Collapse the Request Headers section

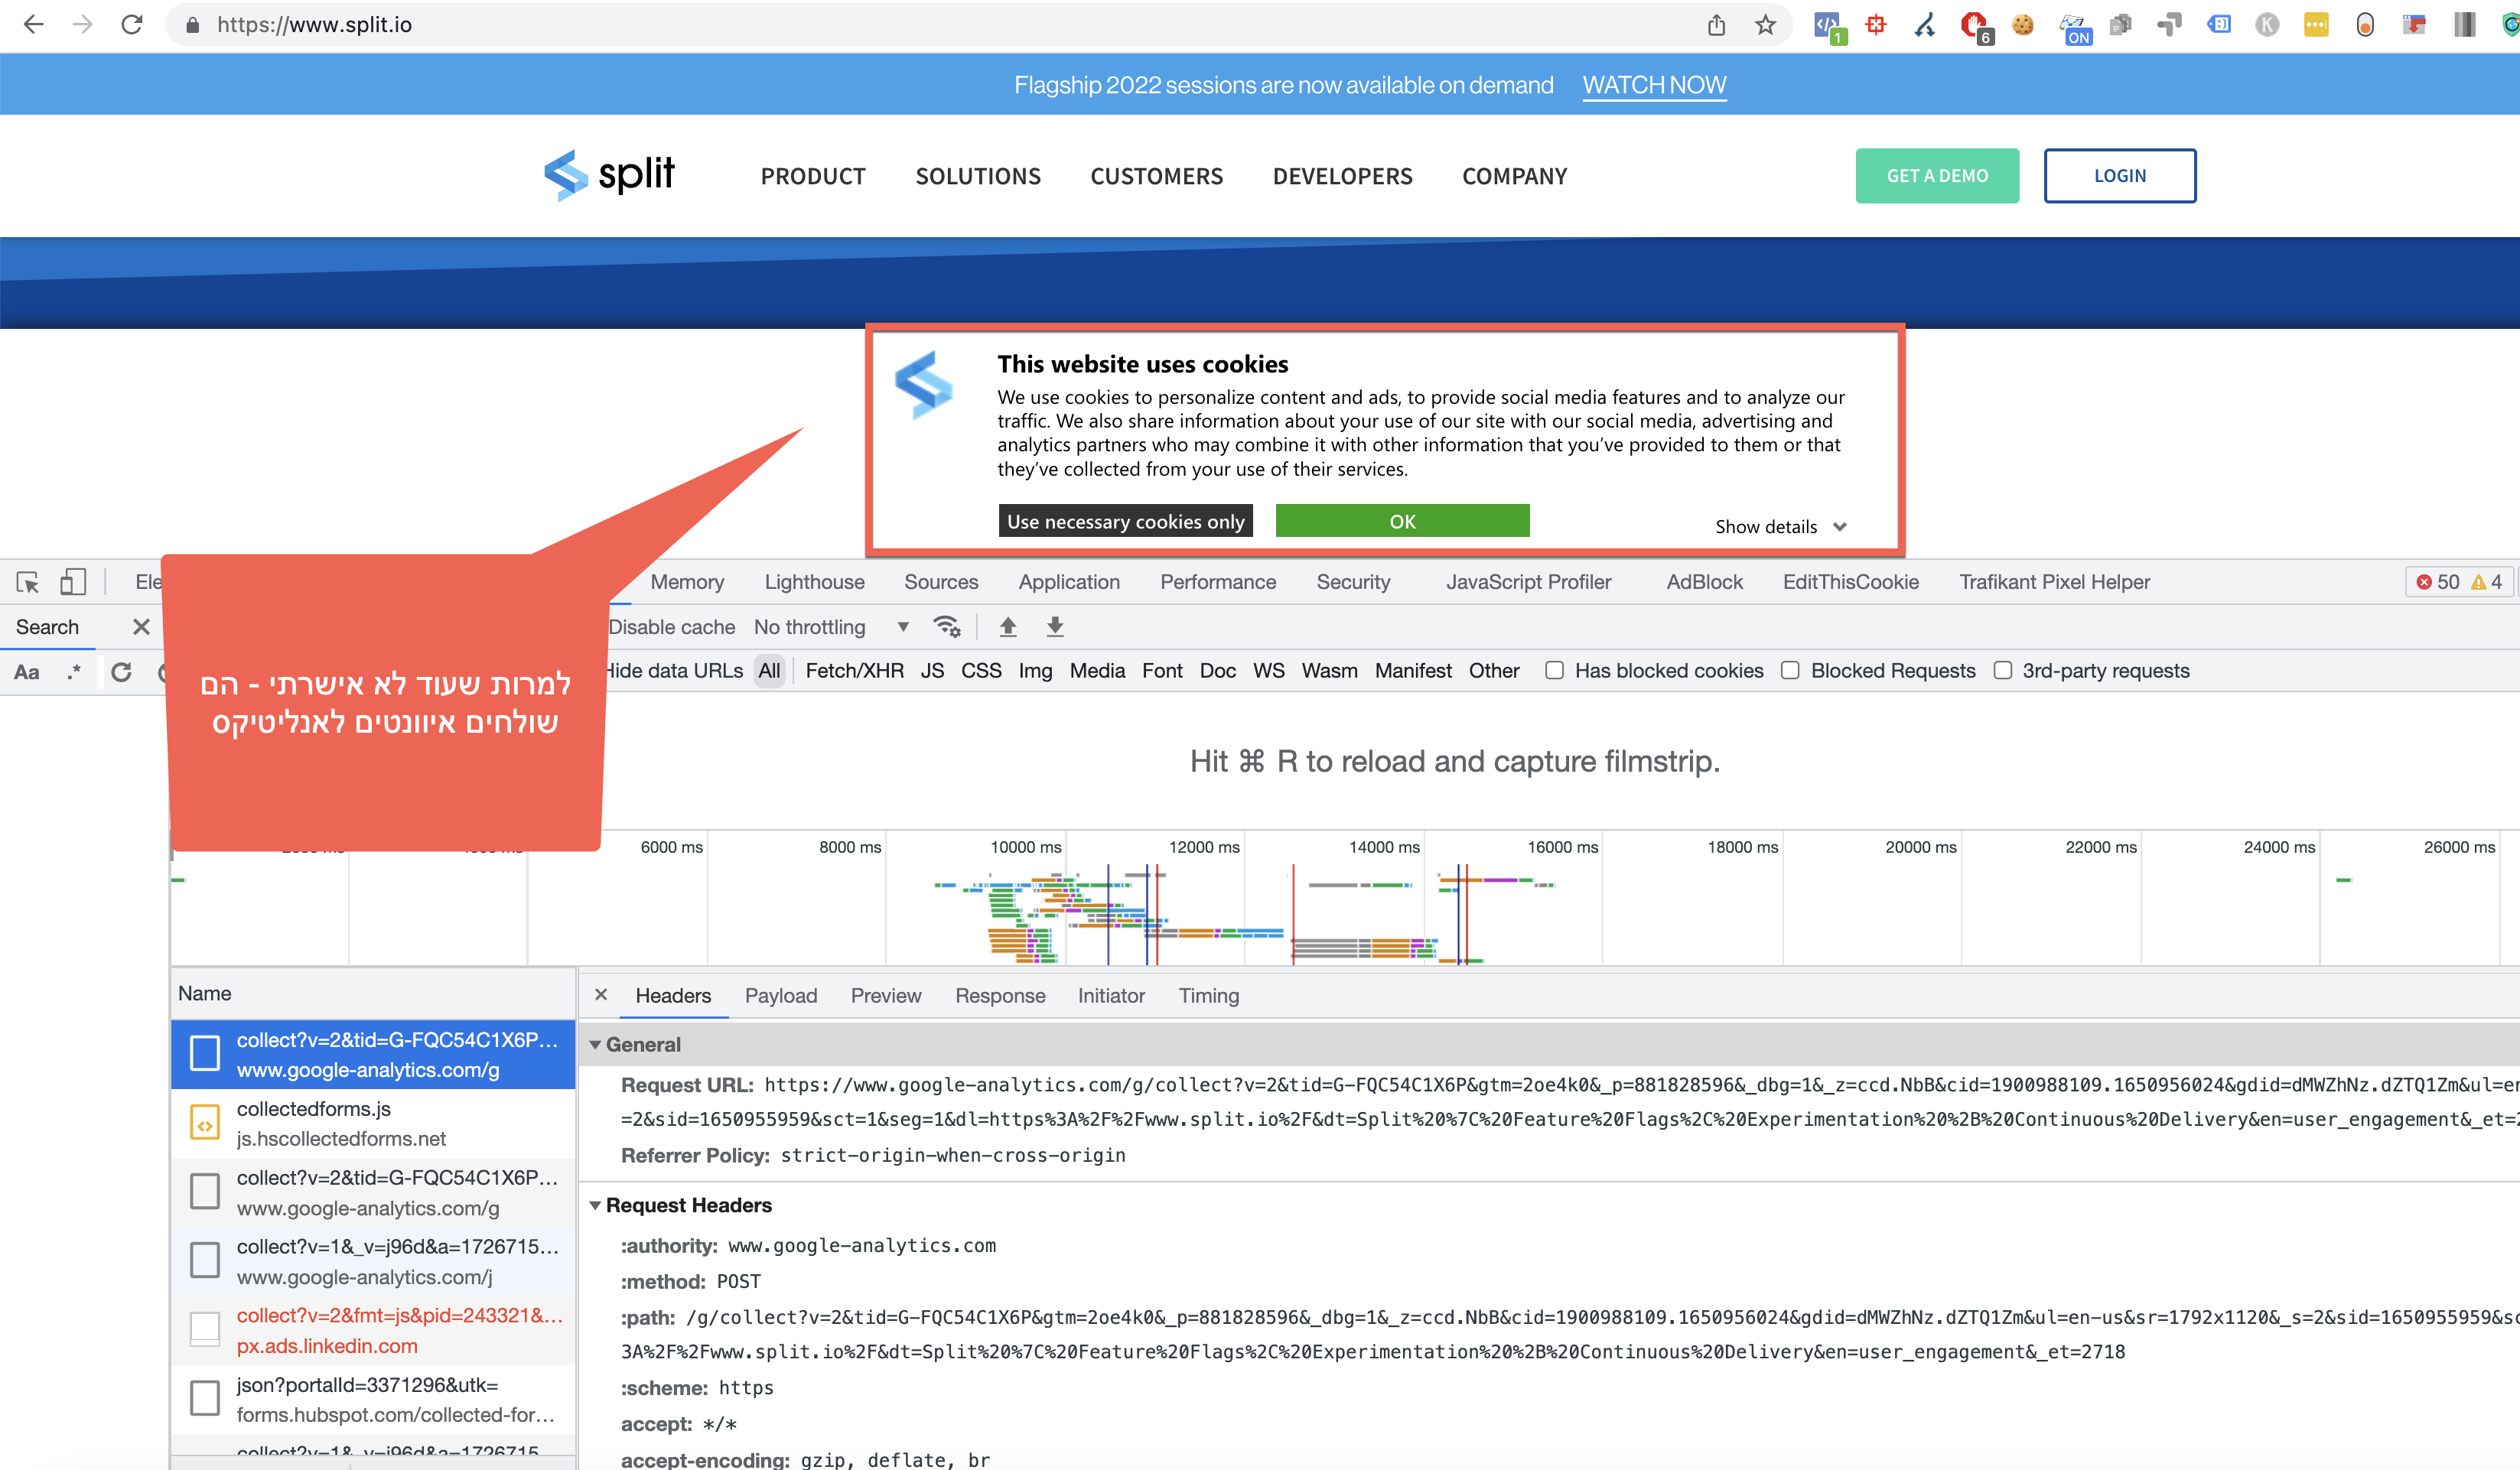[x=595, y=1206]
